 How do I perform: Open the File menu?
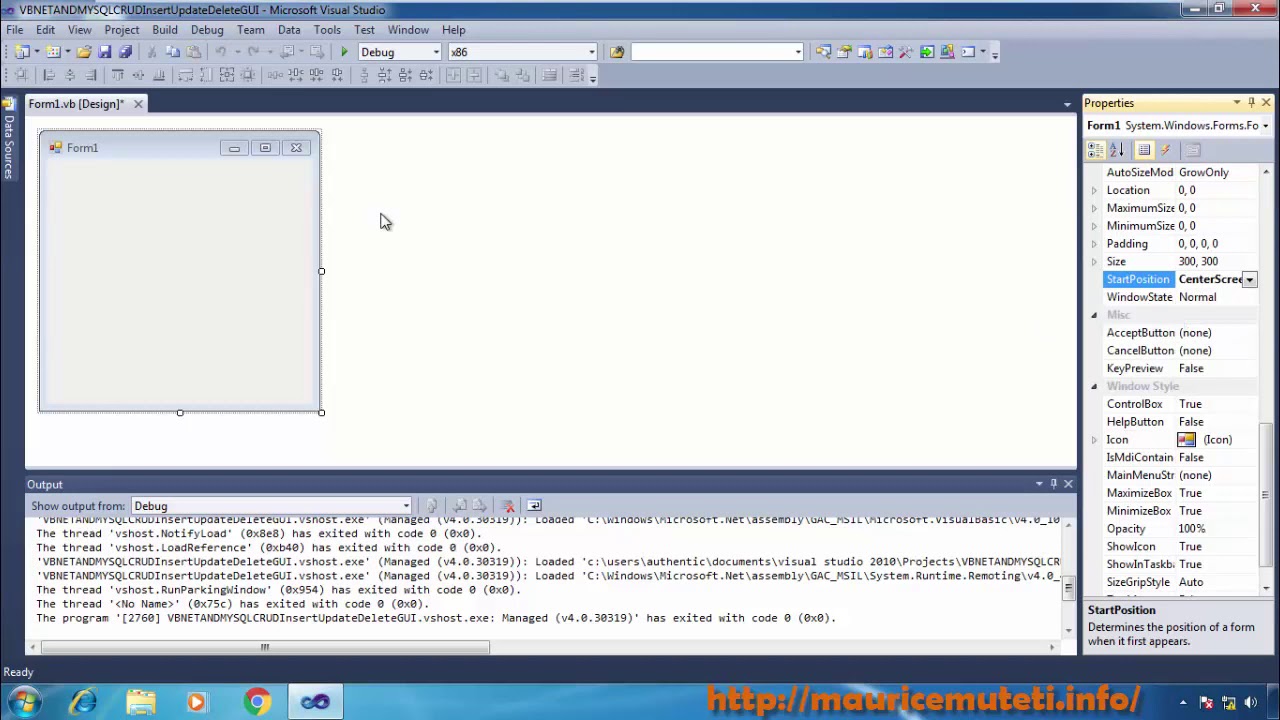click(x=15, y=30)
